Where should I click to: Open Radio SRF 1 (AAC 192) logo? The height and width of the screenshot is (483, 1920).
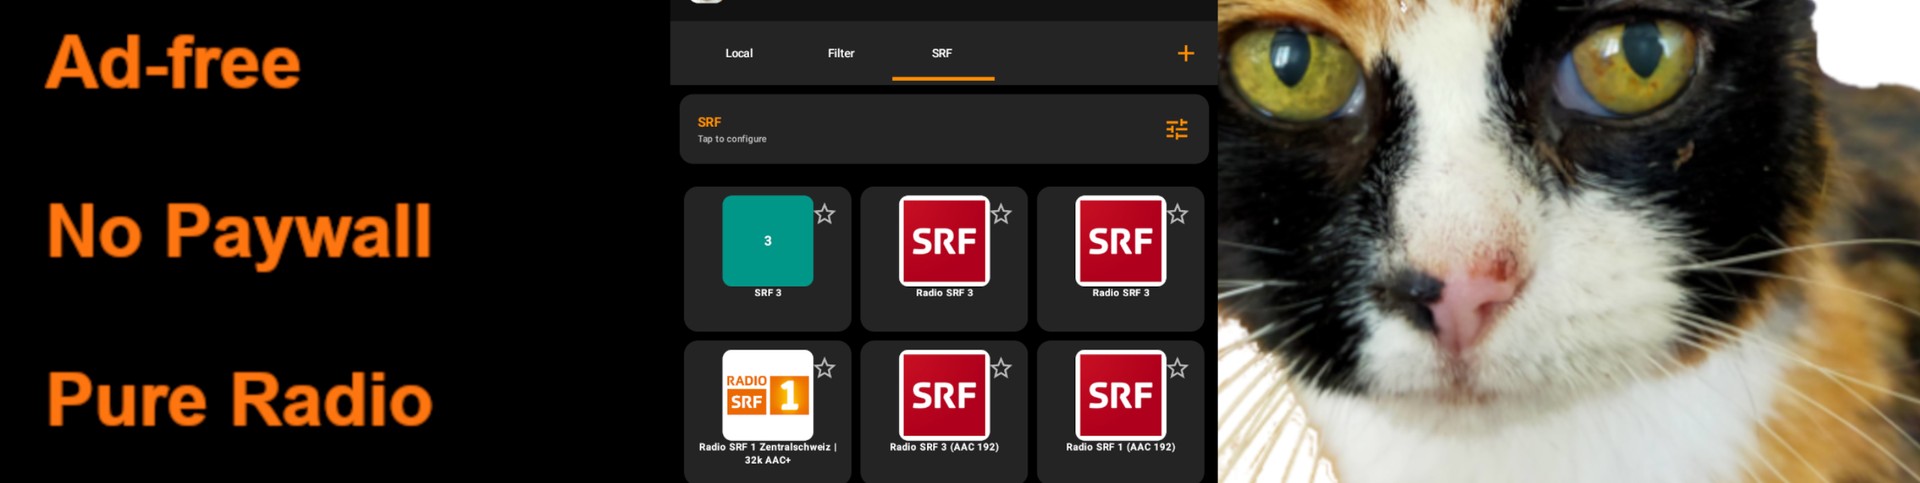[1121, 395]
